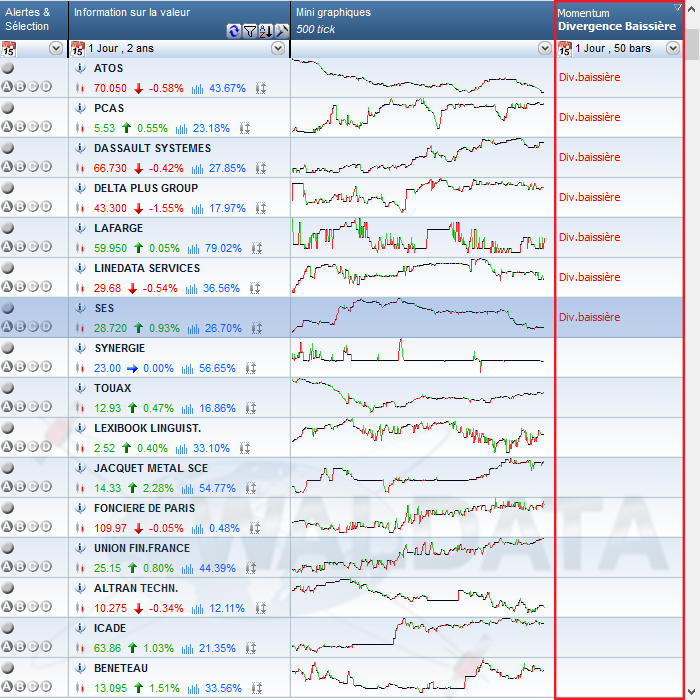Click 'Div.baissière' signal in SES row

(589, 317)
